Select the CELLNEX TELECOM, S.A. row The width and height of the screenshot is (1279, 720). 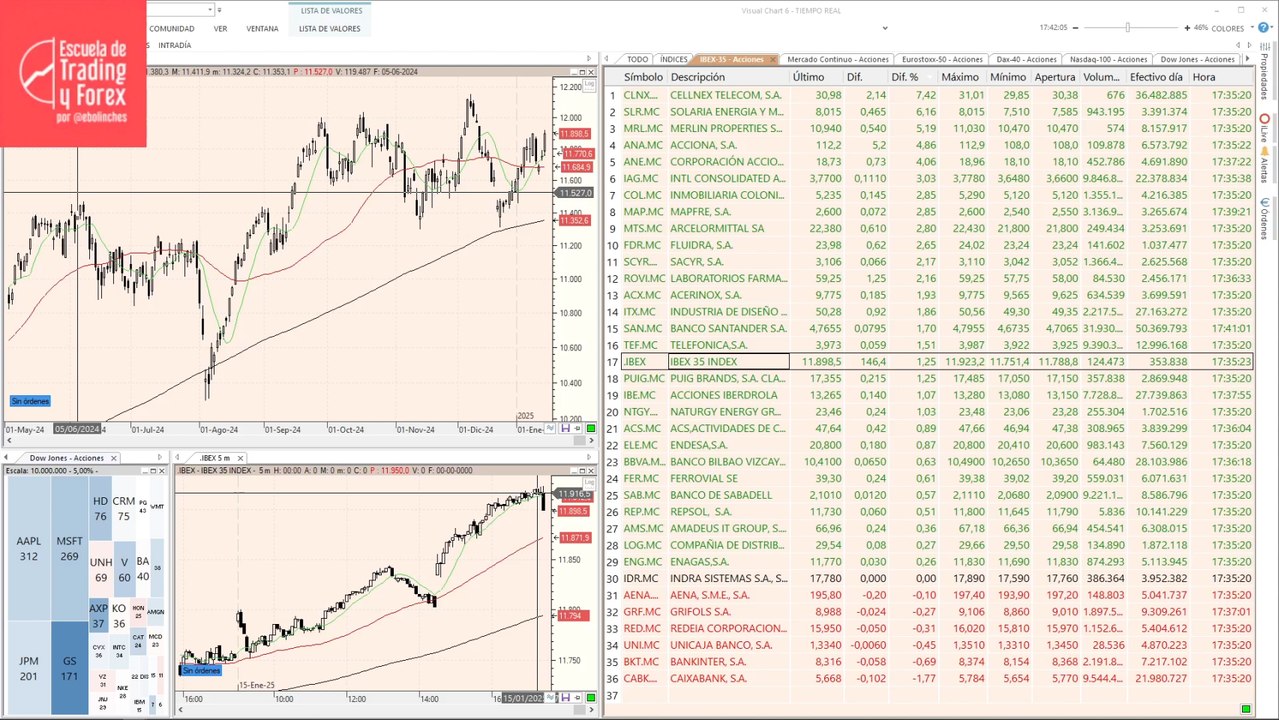pos(929,95)
